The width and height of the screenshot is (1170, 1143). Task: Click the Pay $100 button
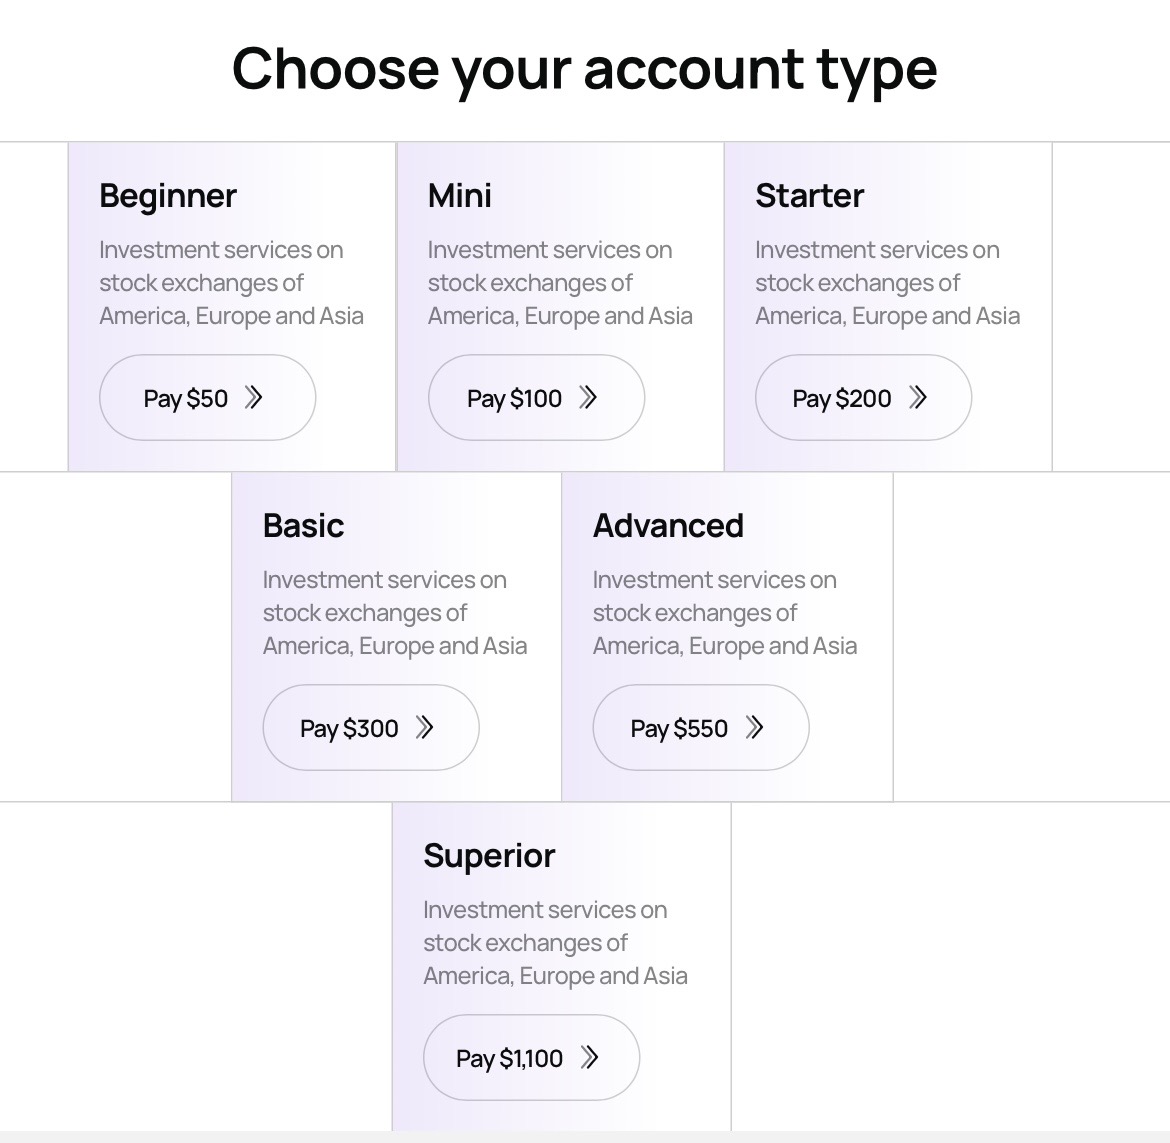click(536, 398)
